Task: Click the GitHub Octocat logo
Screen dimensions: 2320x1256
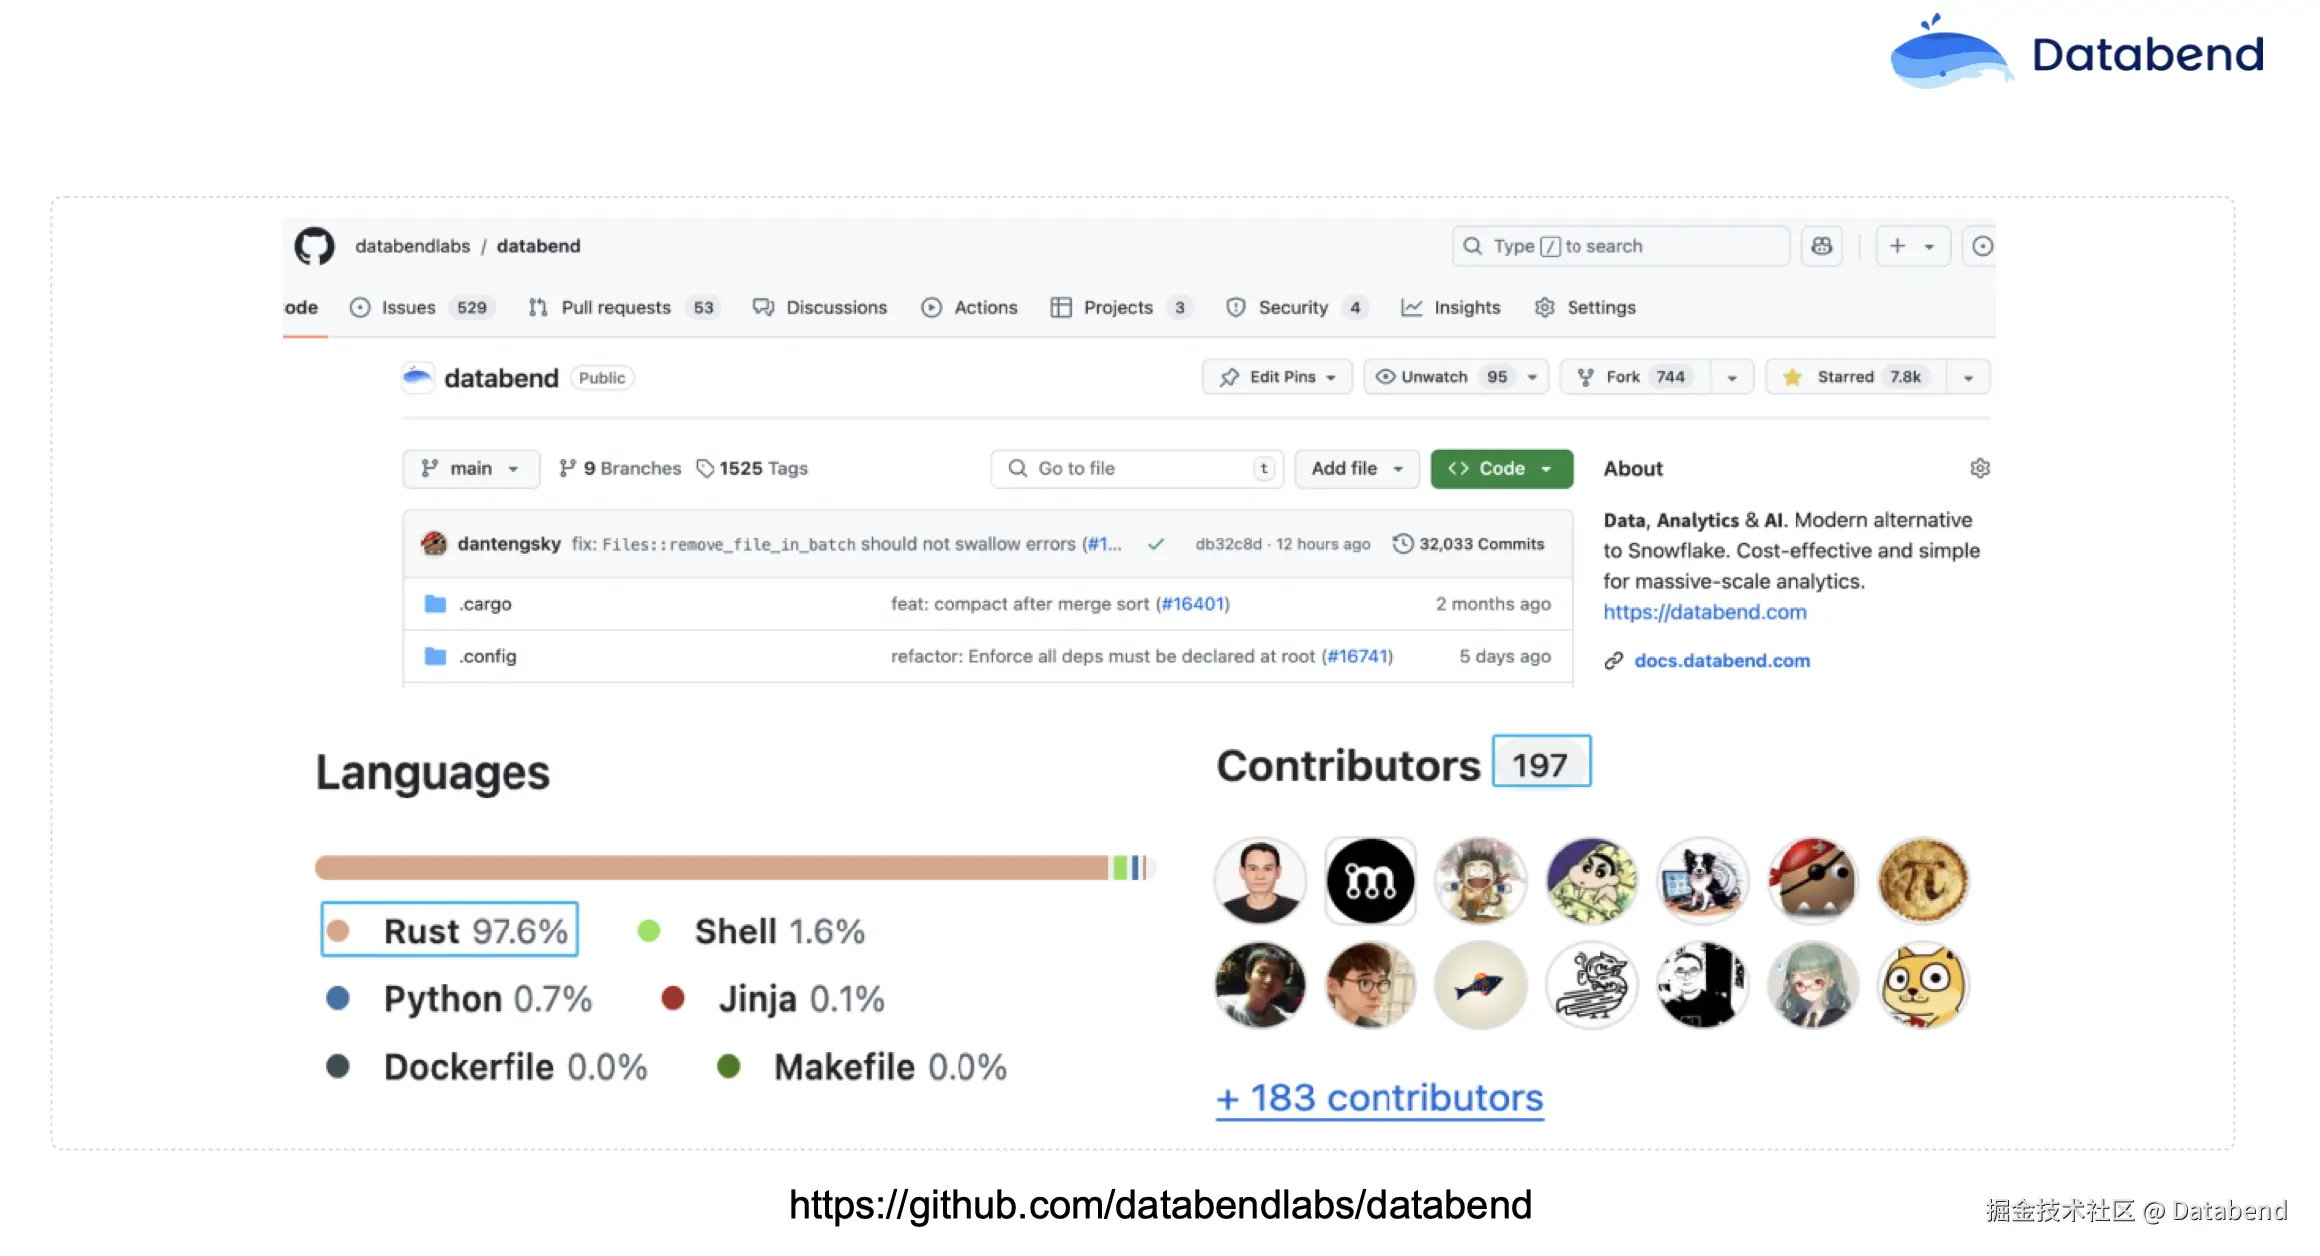Action: [314, 246]
